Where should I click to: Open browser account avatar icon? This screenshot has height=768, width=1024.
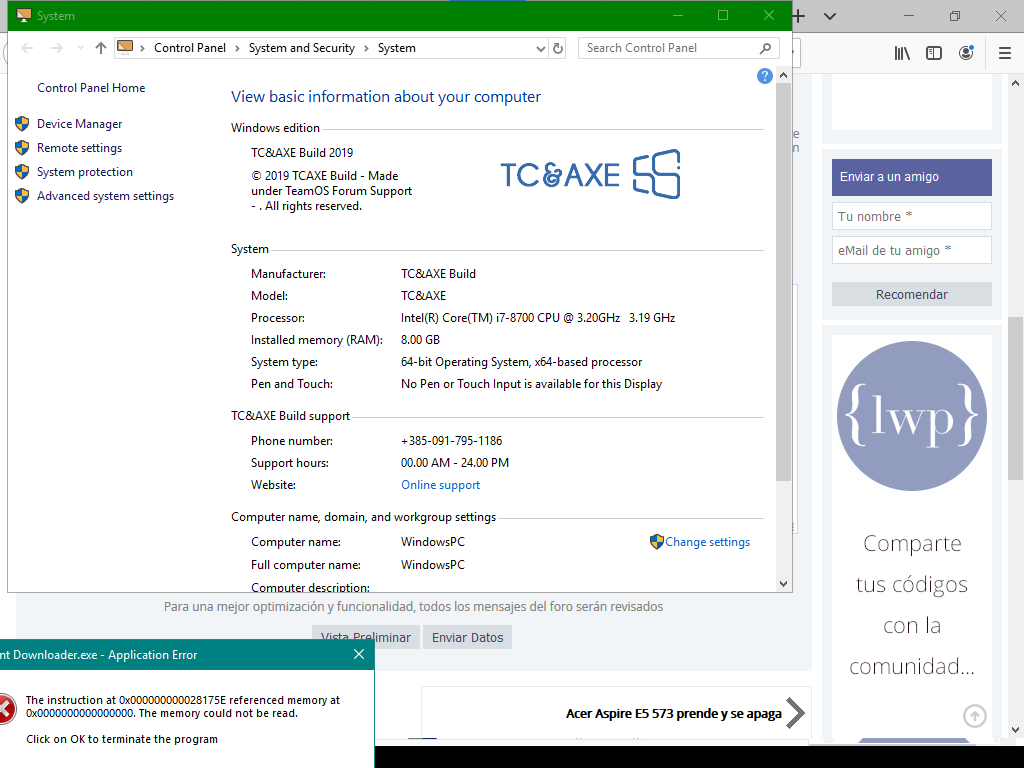966,53
